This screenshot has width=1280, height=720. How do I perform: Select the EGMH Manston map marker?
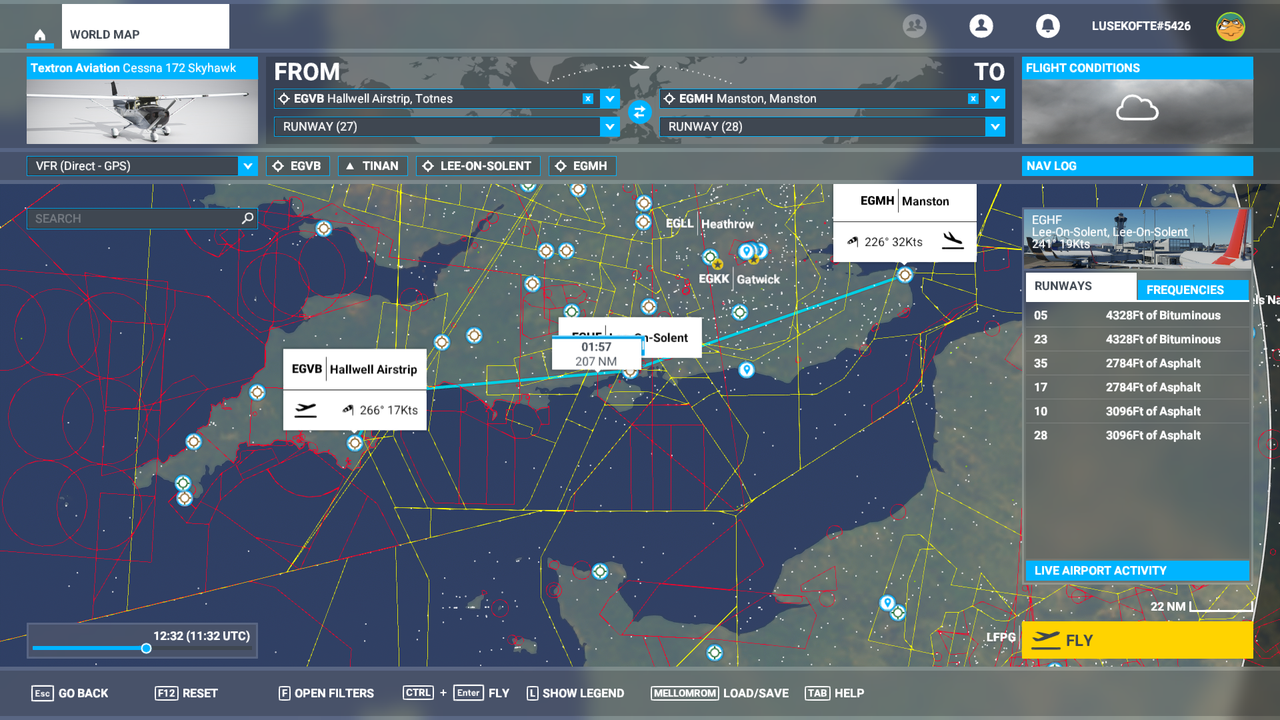tap(905, 274)
